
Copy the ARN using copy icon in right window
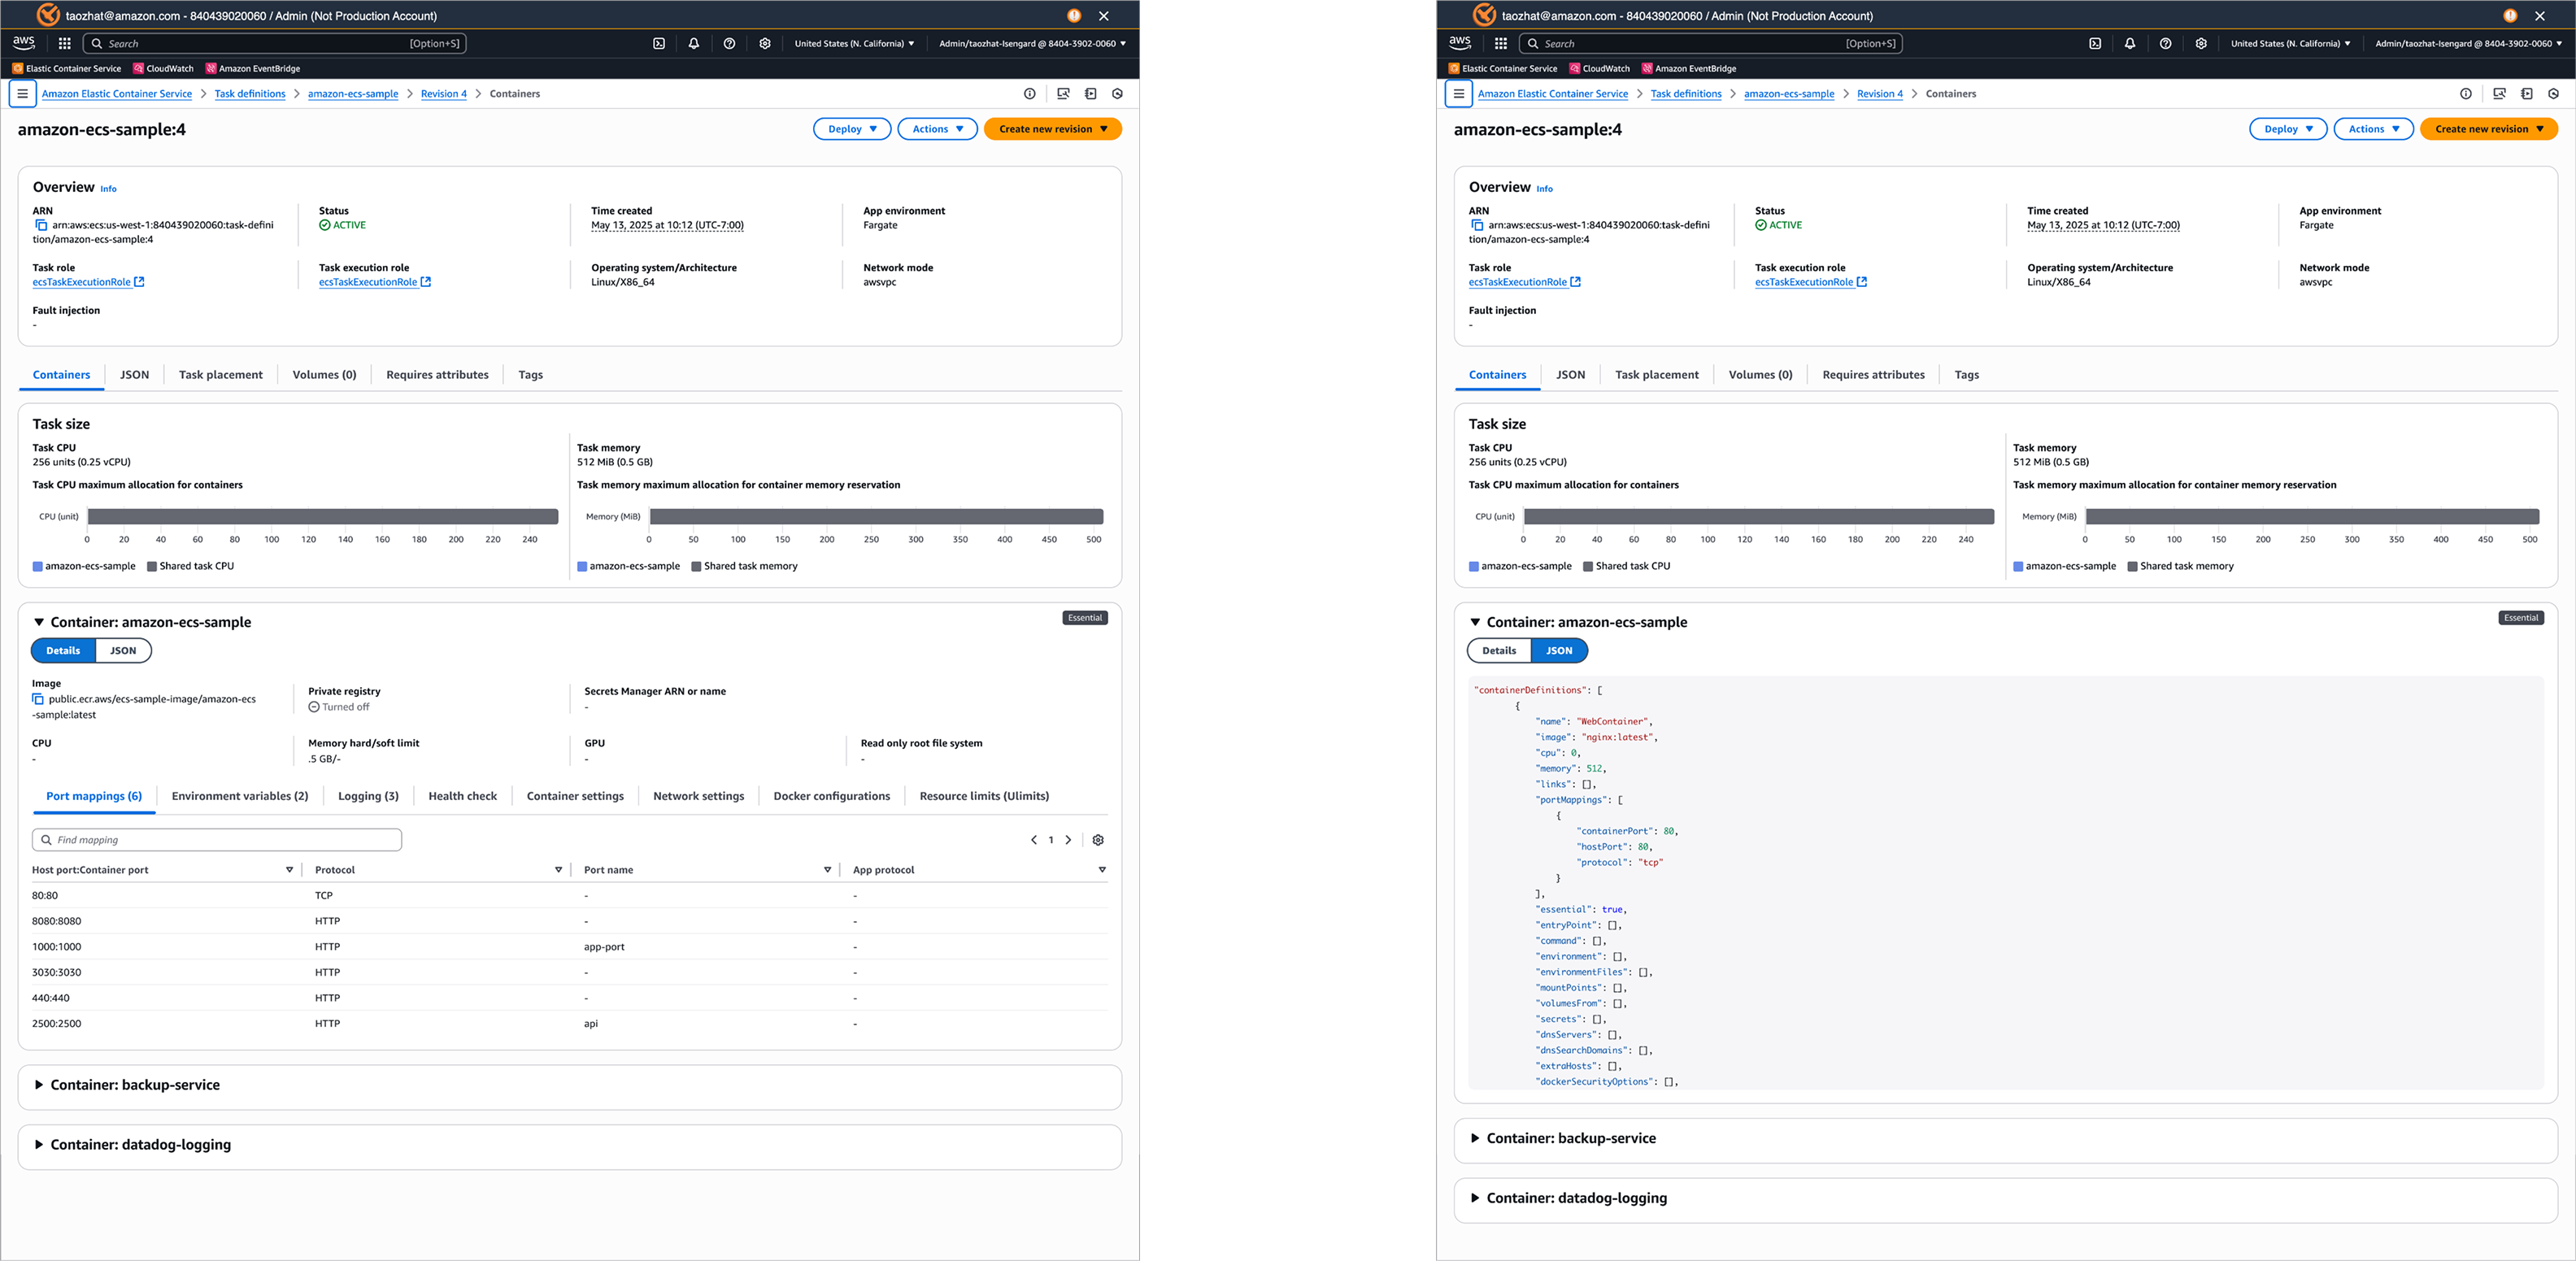(x=1477, y=225)
